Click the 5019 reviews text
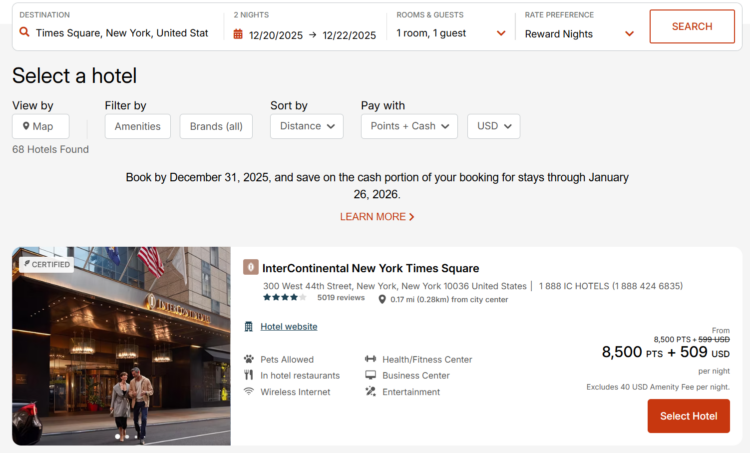750x453 pixels. point(341,298)
